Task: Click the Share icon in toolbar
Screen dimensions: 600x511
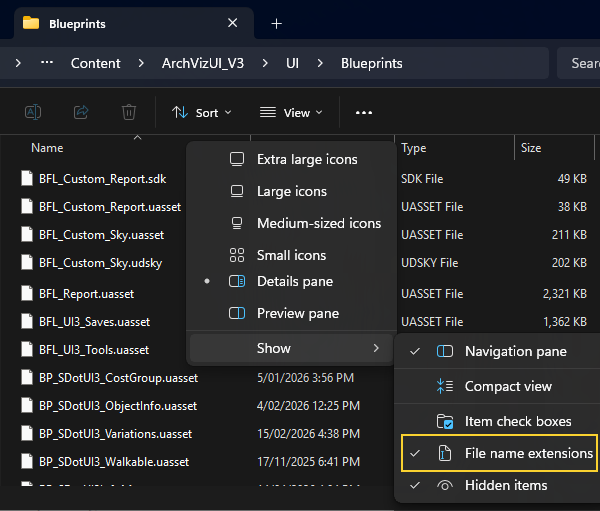Action: [x=81, y=112]
